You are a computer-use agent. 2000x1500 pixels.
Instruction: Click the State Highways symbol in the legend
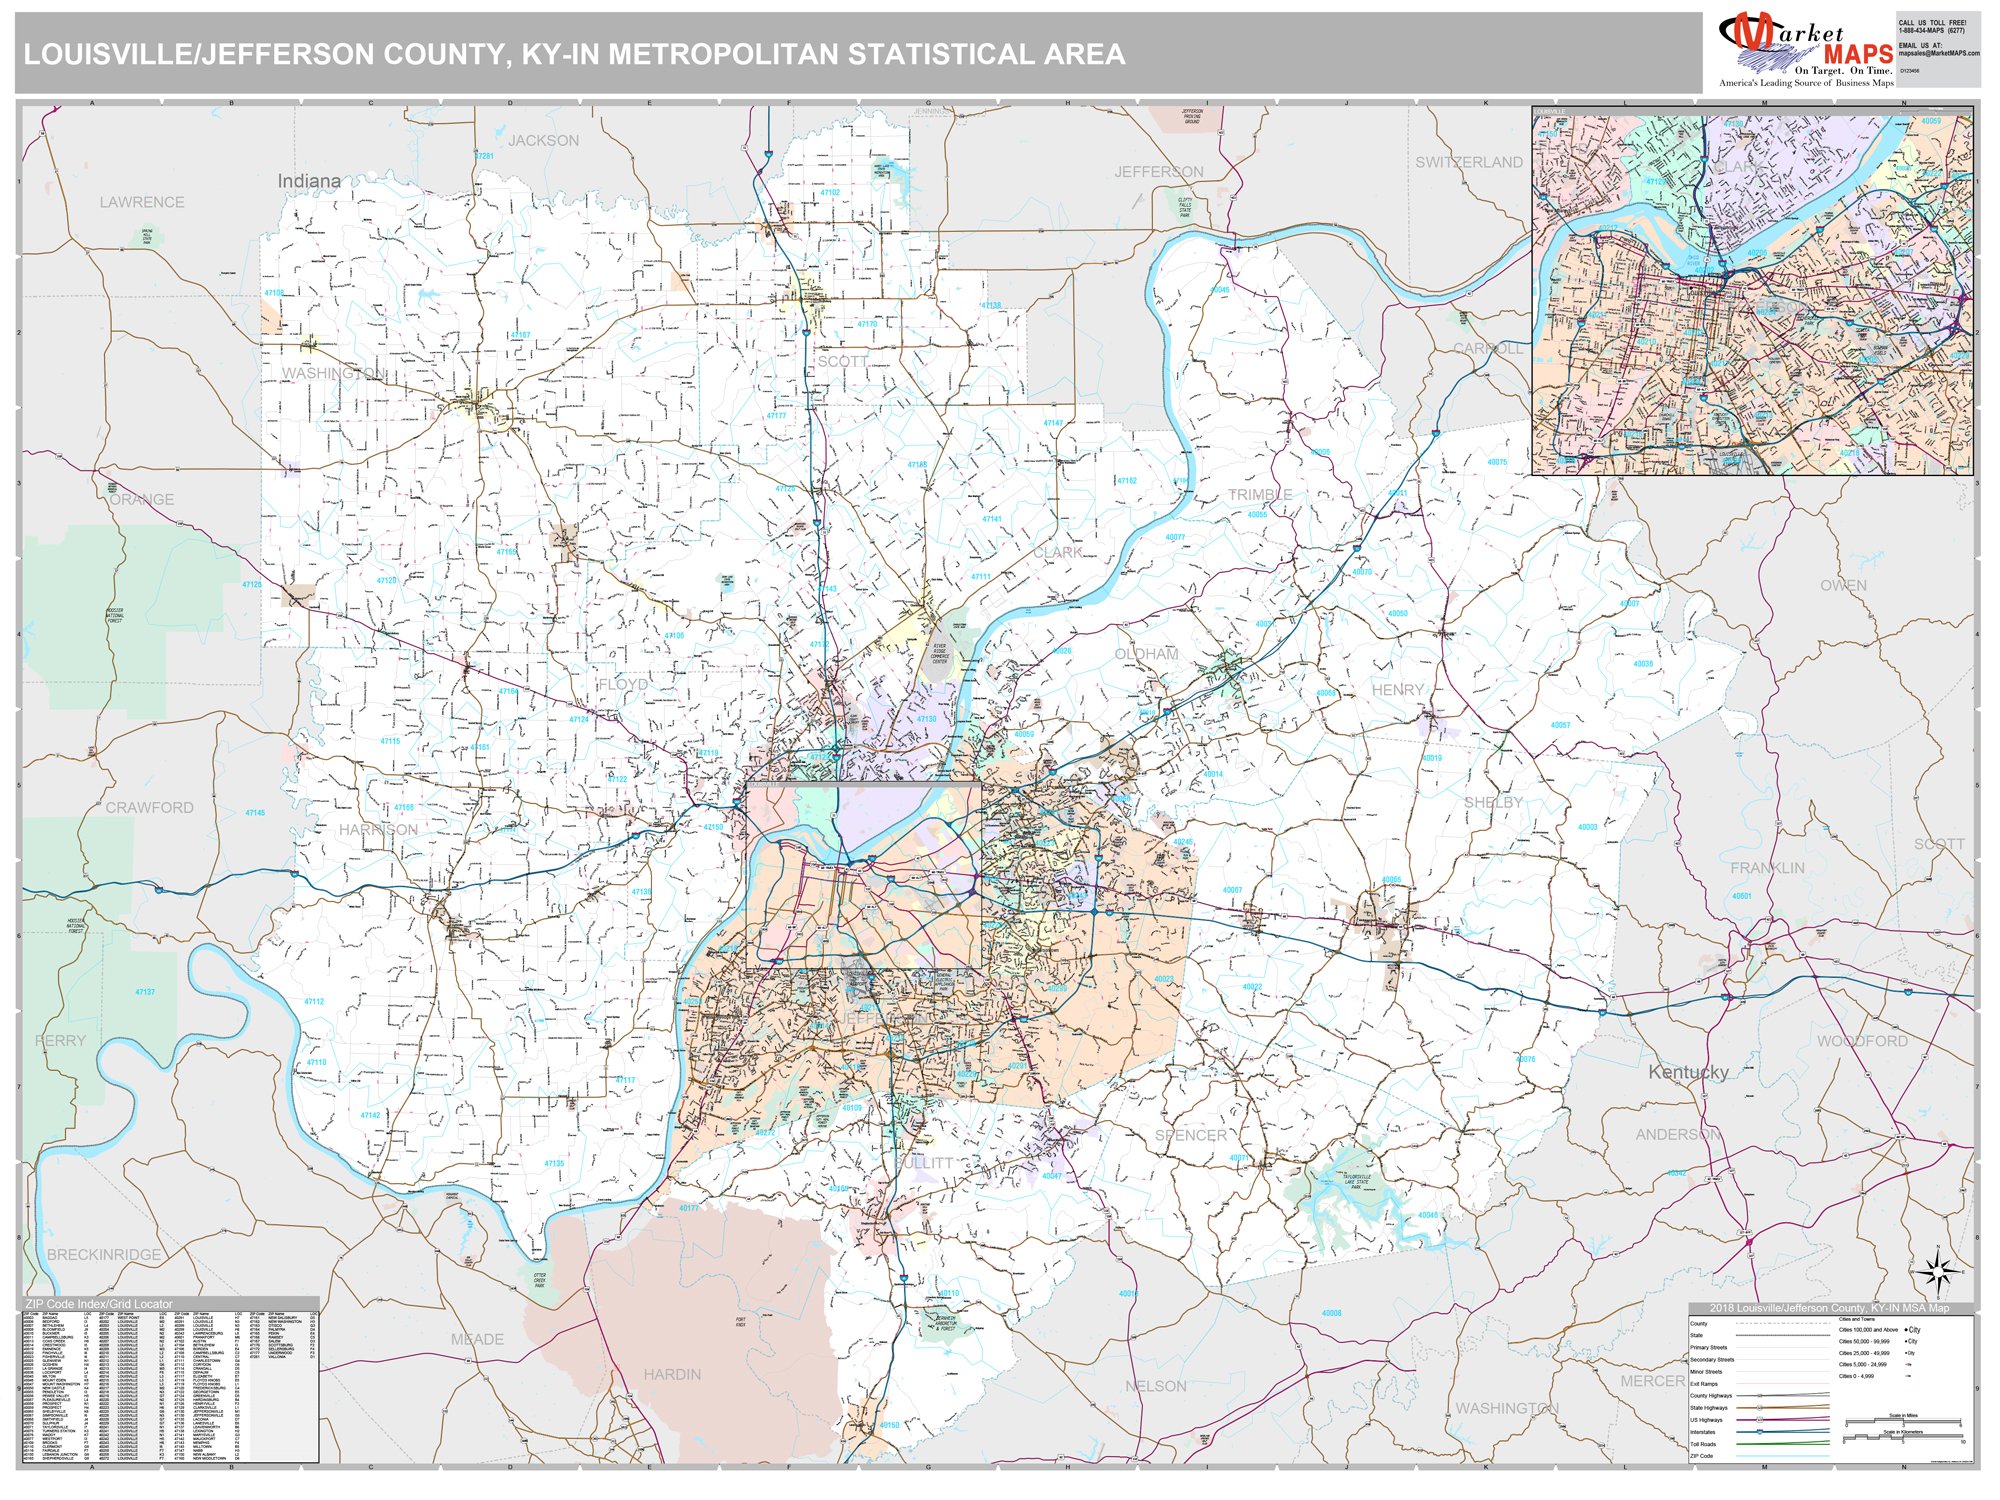(1760, 1407)
